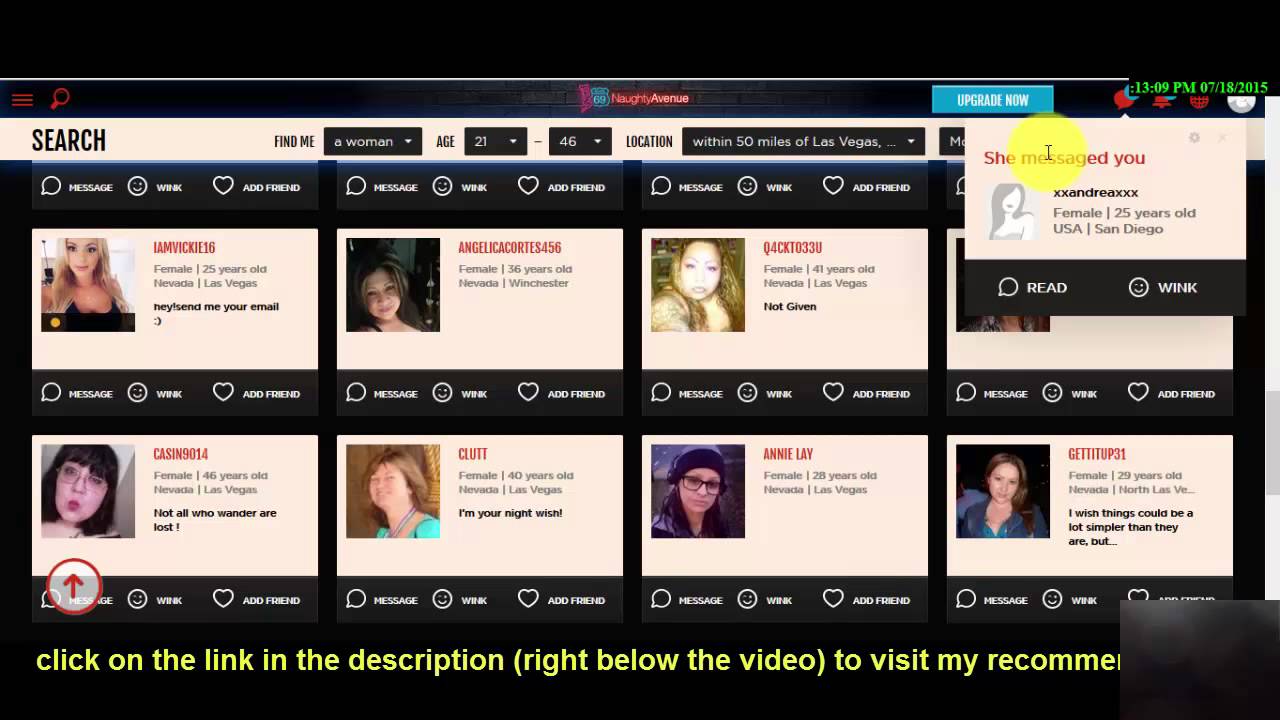Click GETTITUP31 profile photo

pyautogui.click(x=1003, y=491)
